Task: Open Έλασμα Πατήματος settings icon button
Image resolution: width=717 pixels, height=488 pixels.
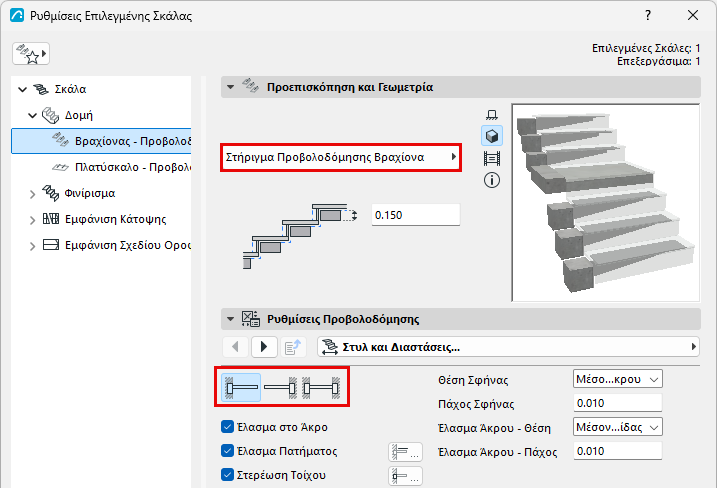Action: pyautogui.click(x=406, y=452)
